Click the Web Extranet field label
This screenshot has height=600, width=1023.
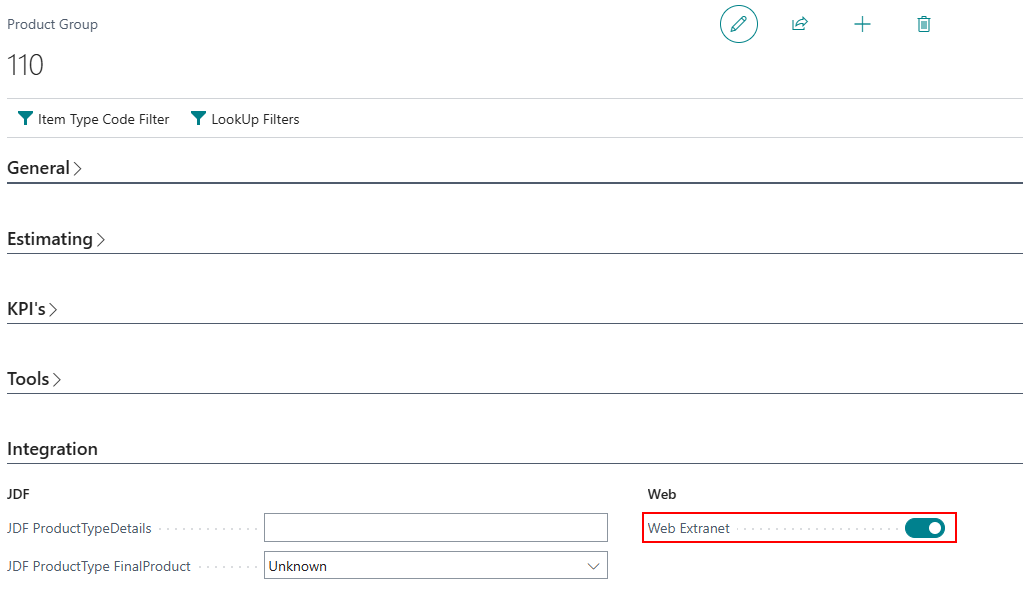click(688, 528)
